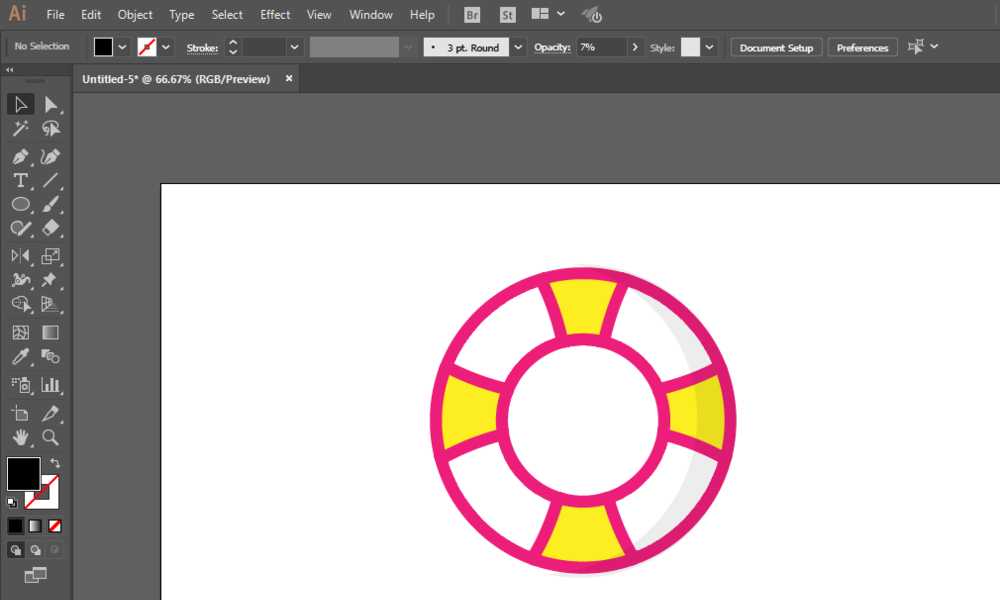Open the Preferences button

pos(862,48)
